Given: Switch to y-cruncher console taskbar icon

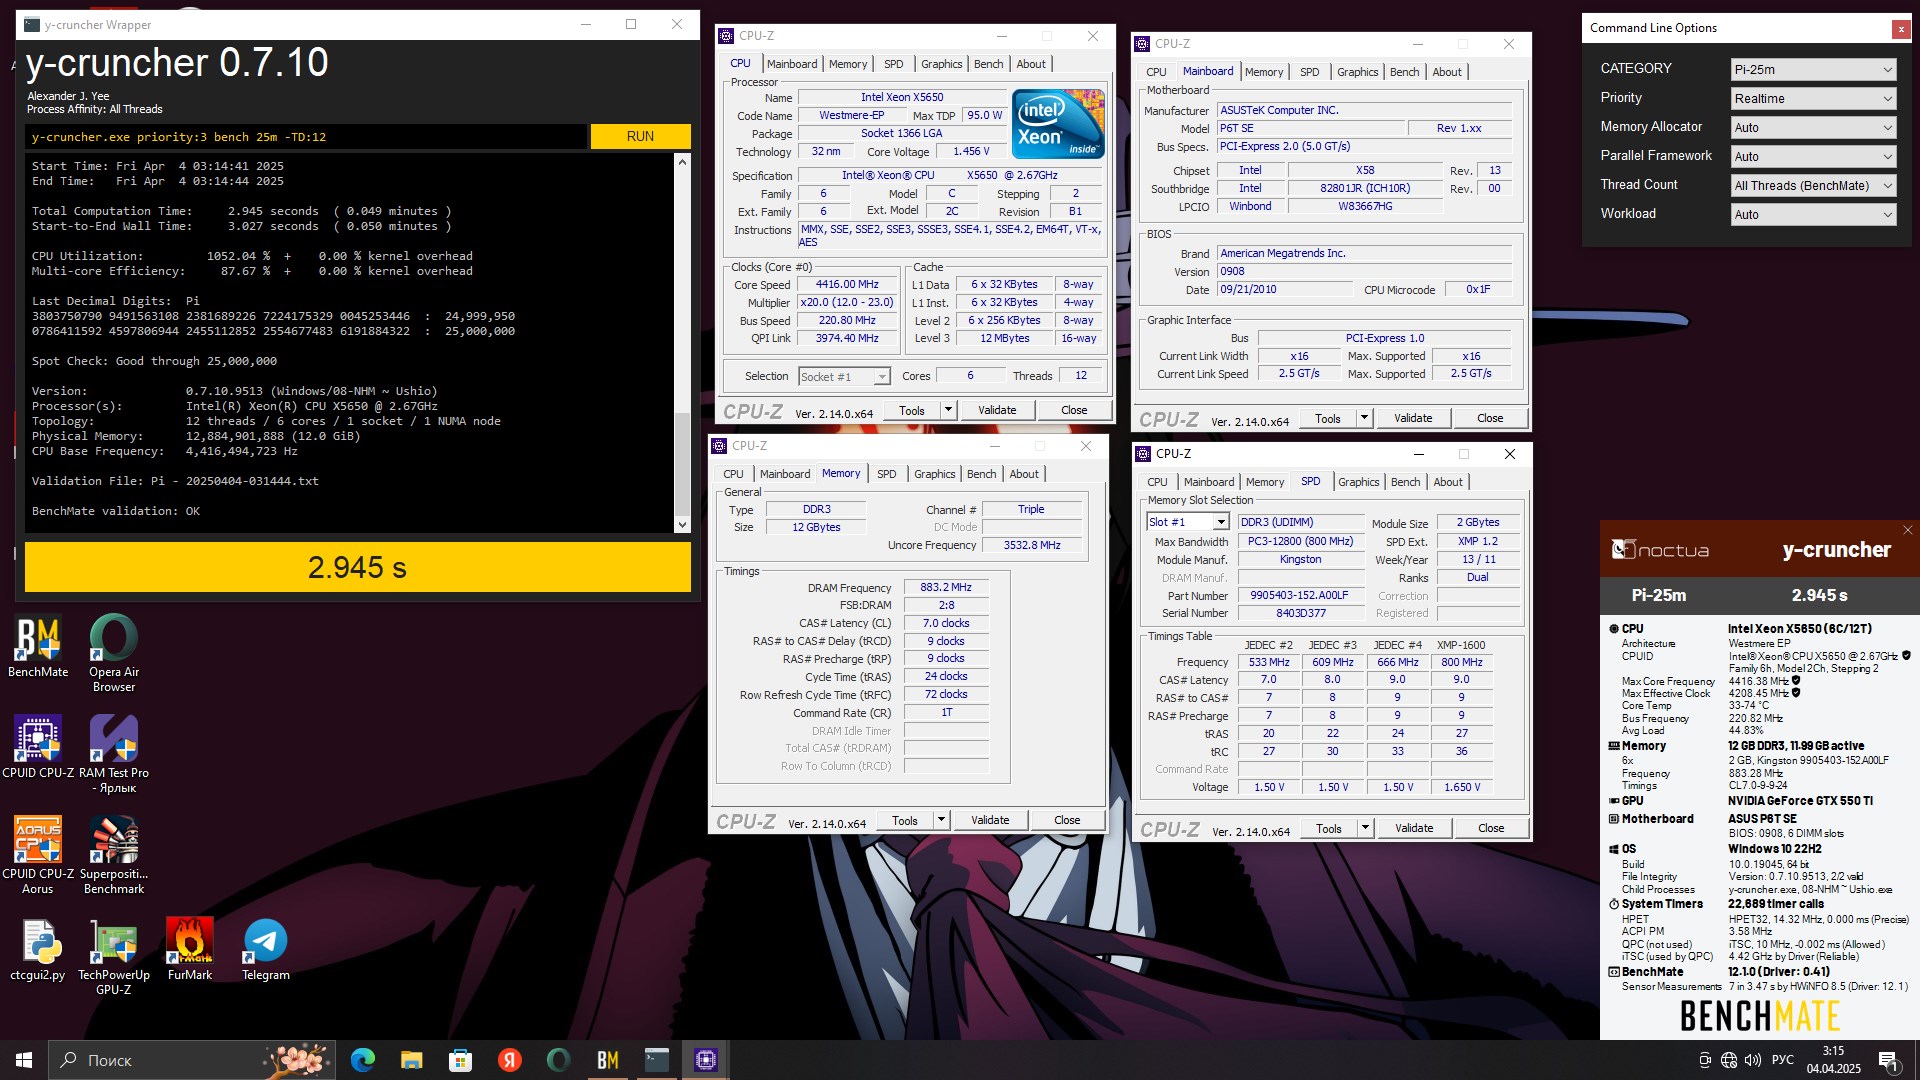Looking at the screenshot, I should tap(657, 1060).
